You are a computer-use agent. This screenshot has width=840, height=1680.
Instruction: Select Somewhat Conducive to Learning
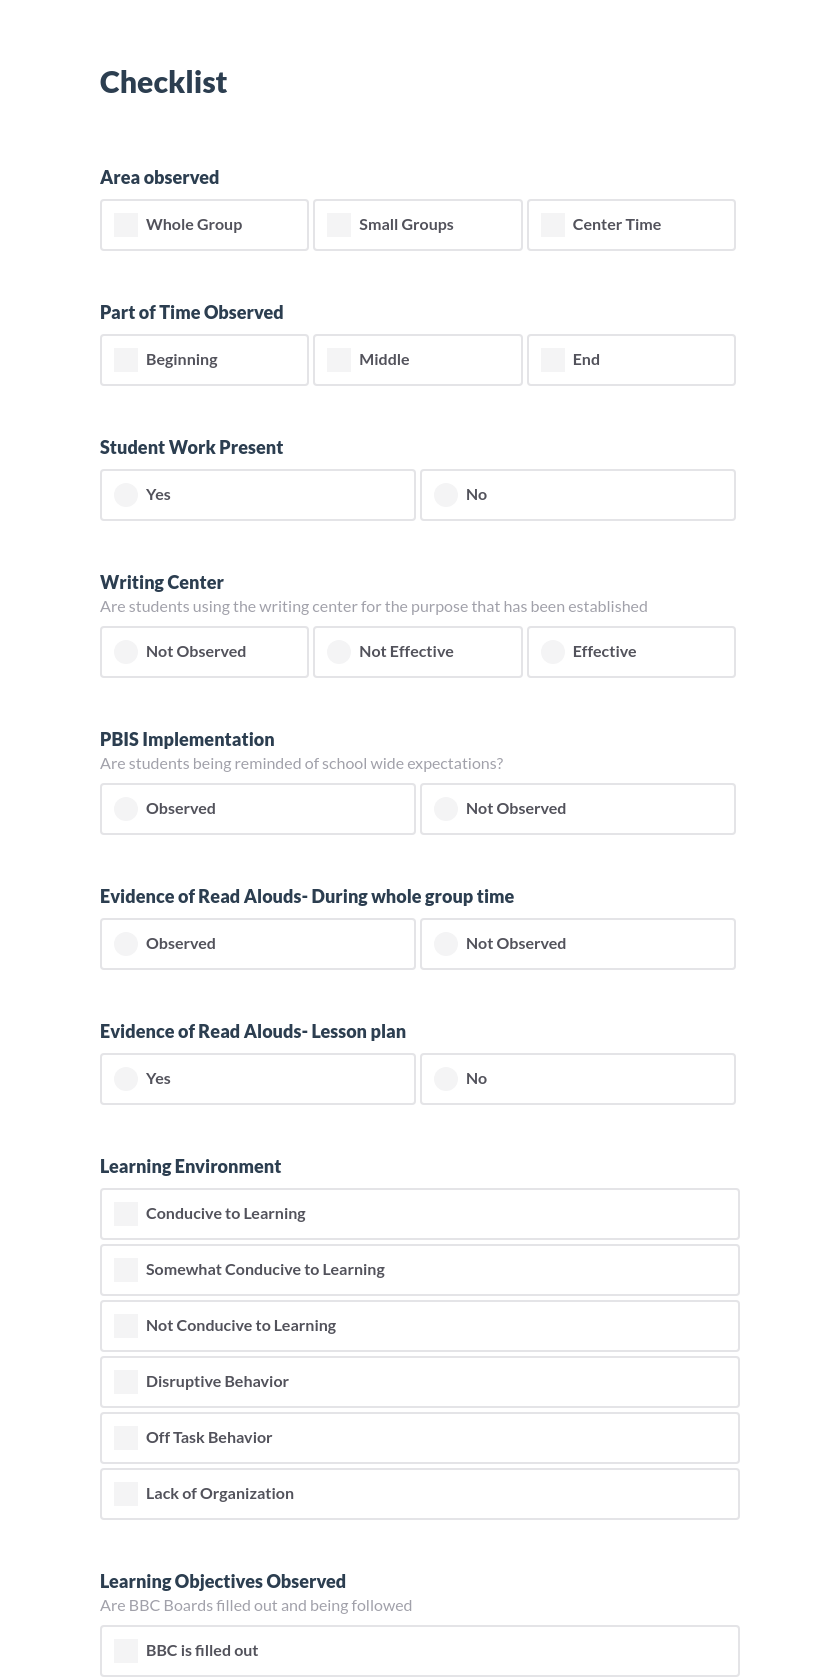coord(126,1270)
